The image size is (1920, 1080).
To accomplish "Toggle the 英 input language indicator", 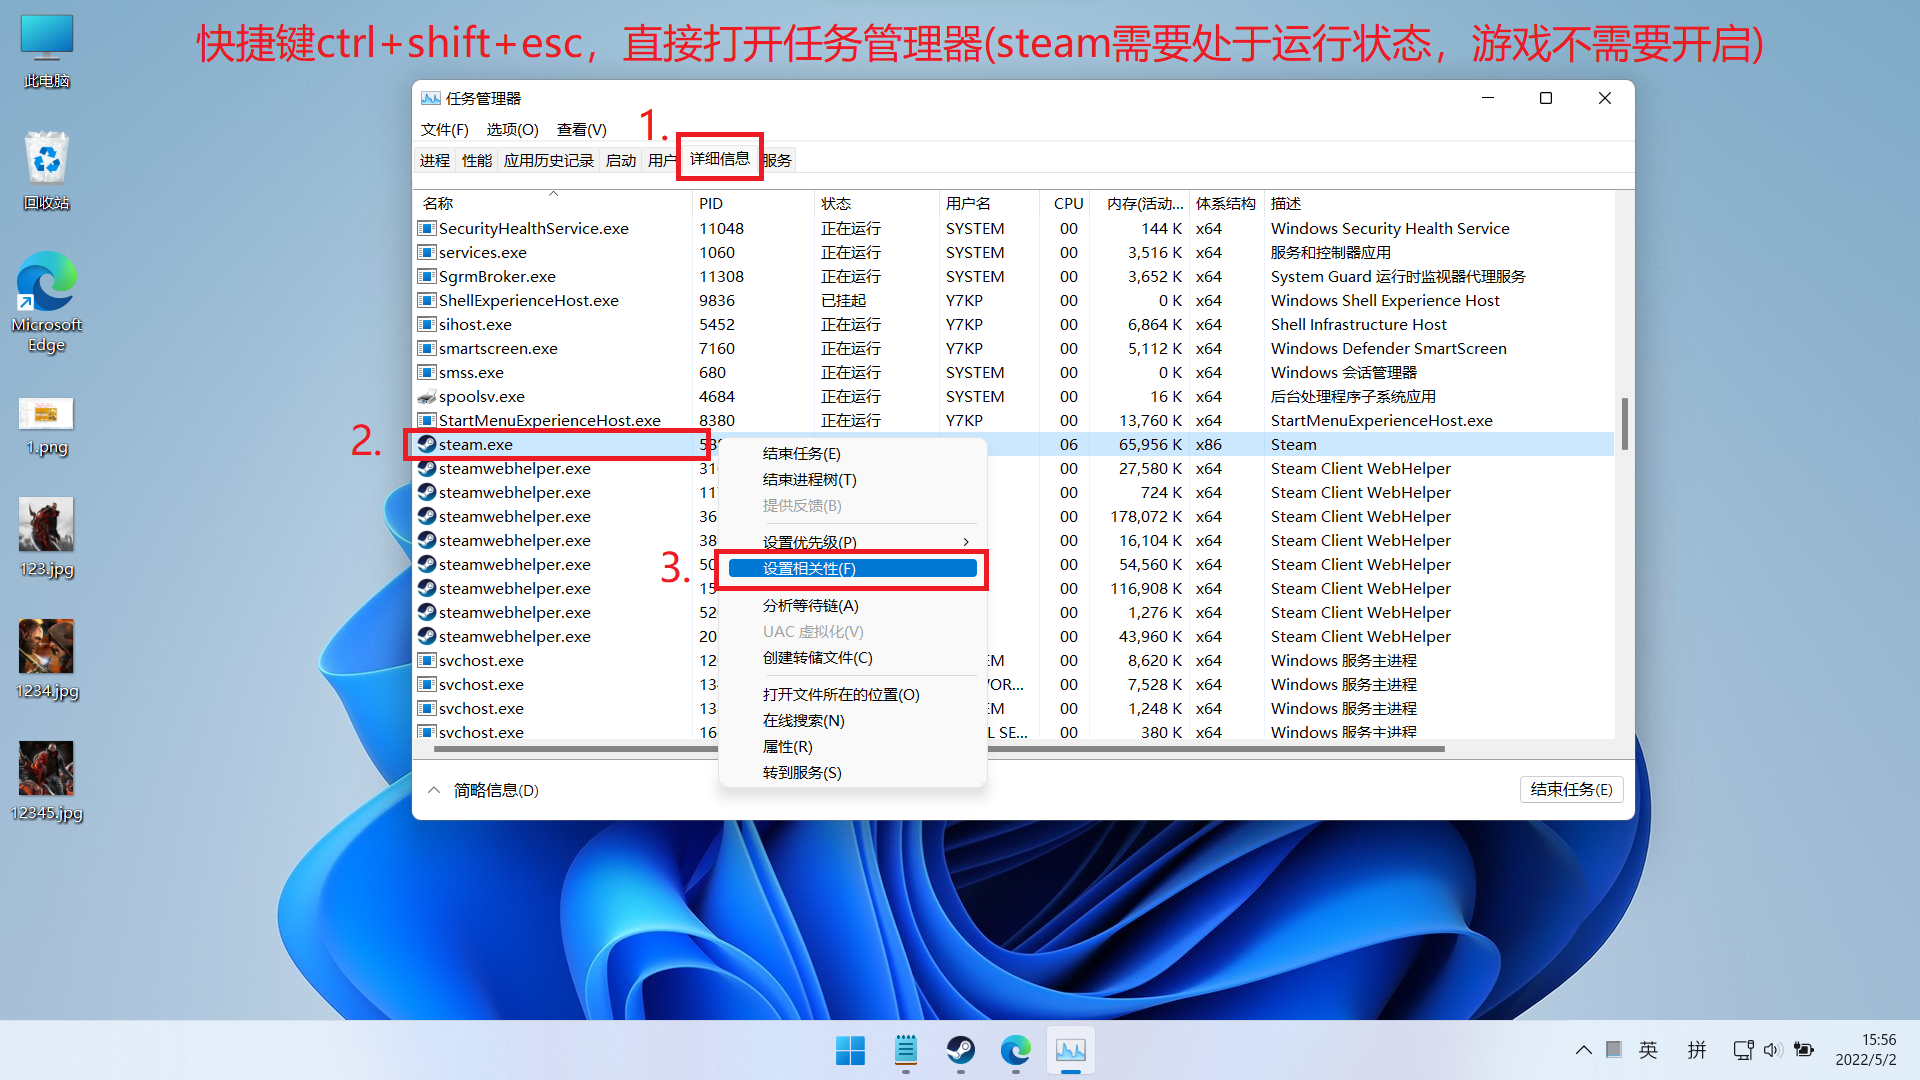I will pyautogui.click(x=1648, y=1050).
